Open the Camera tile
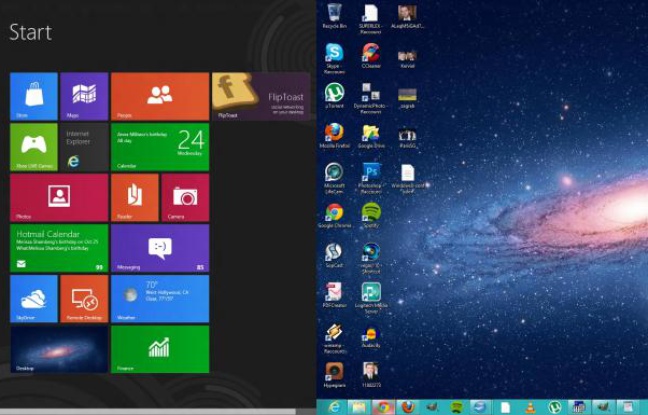This screenshot has height=415, width=648. [x=185, y=198]
